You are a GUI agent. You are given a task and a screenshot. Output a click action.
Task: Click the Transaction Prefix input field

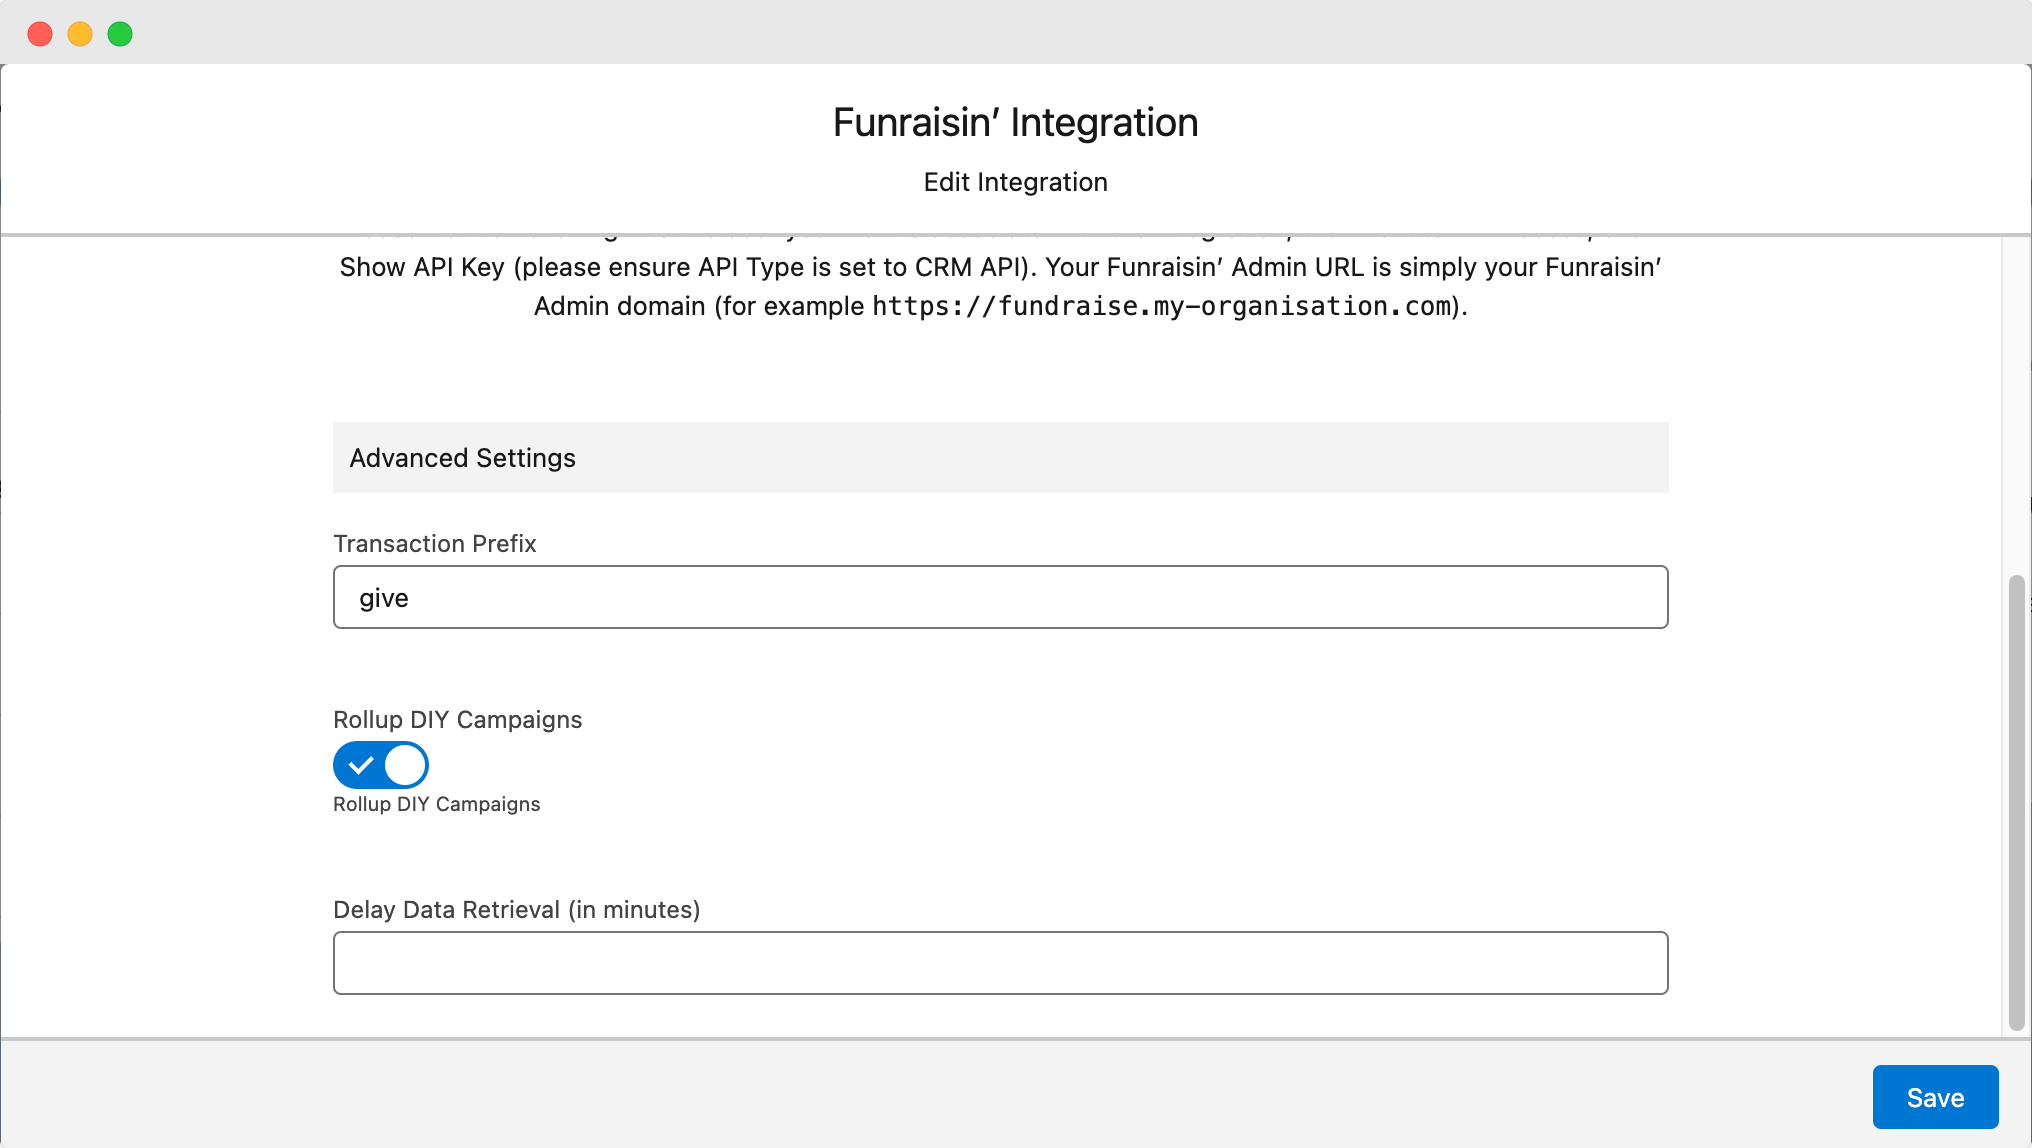1000,597
